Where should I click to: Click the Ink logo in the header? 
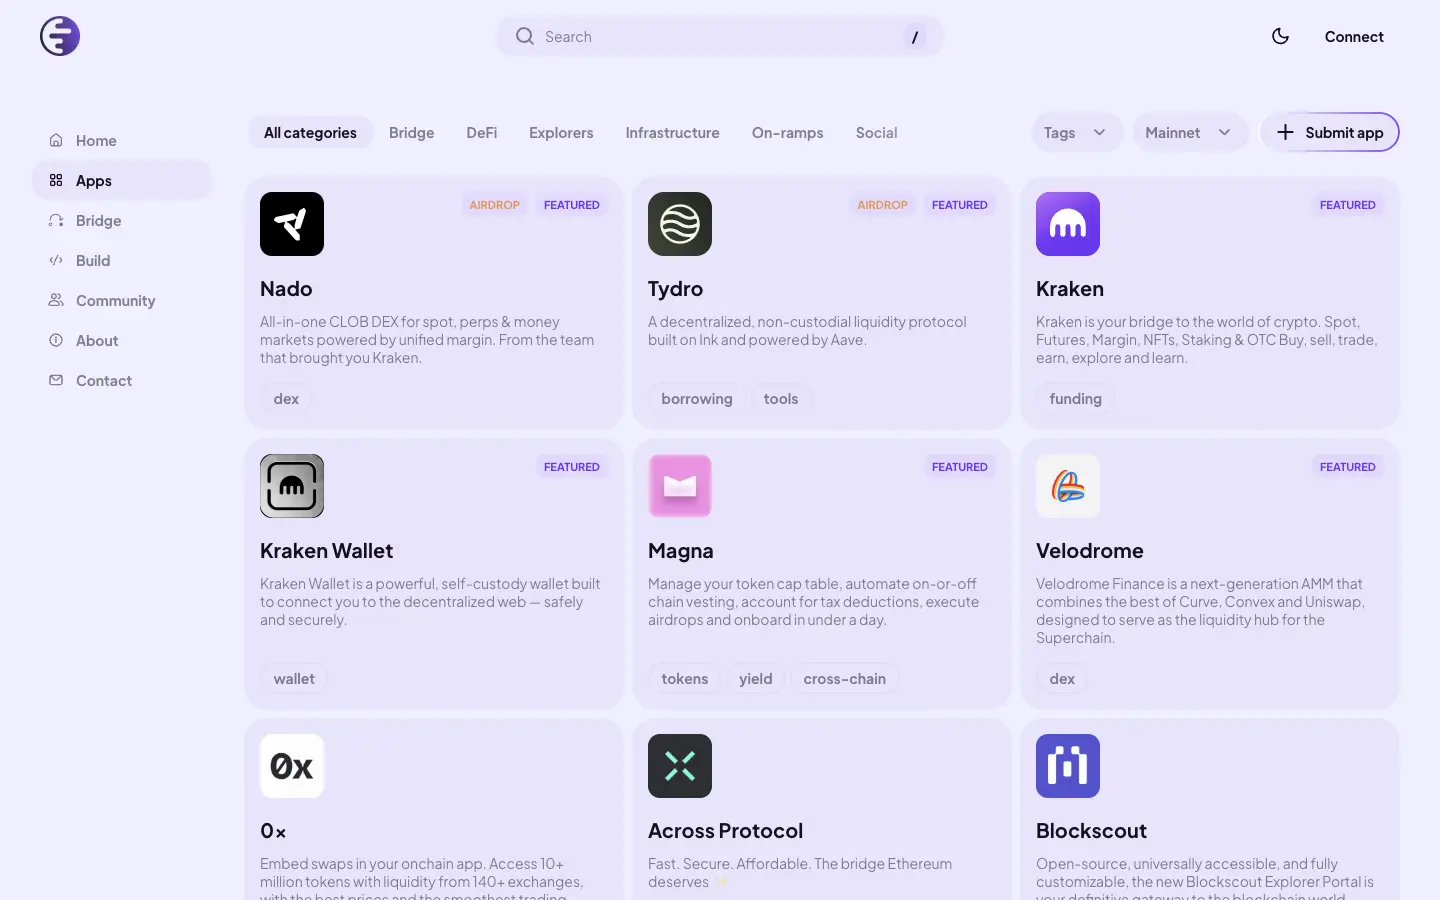[60, 36]
